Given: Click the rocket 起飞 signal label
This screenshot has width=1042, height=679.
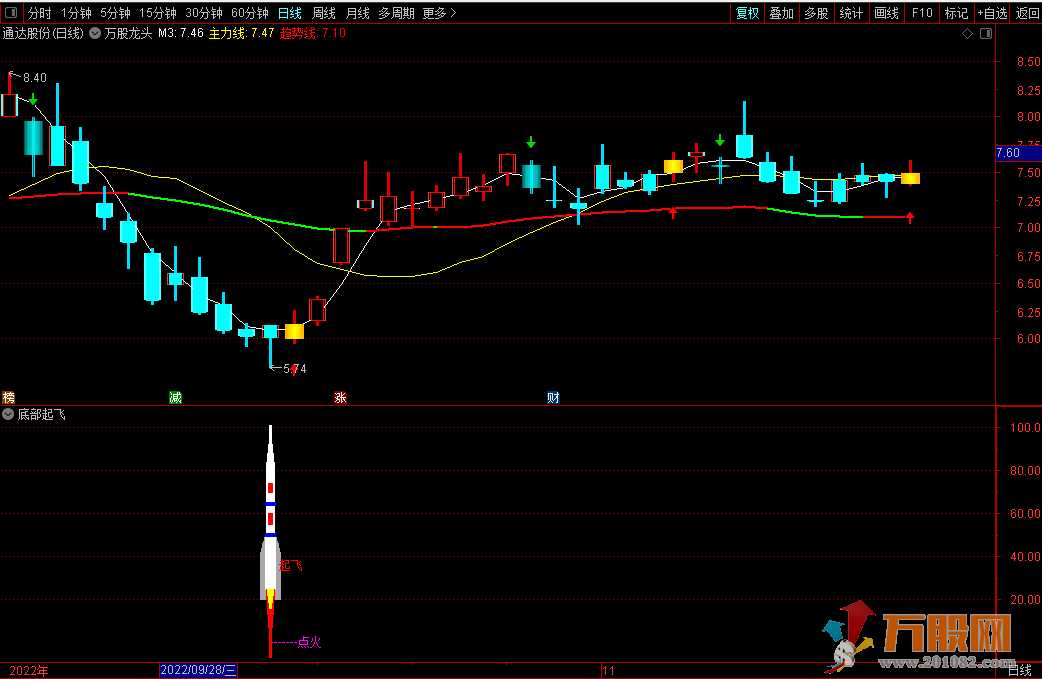Looking at the screenshot, I should click(x=290, y=565).
